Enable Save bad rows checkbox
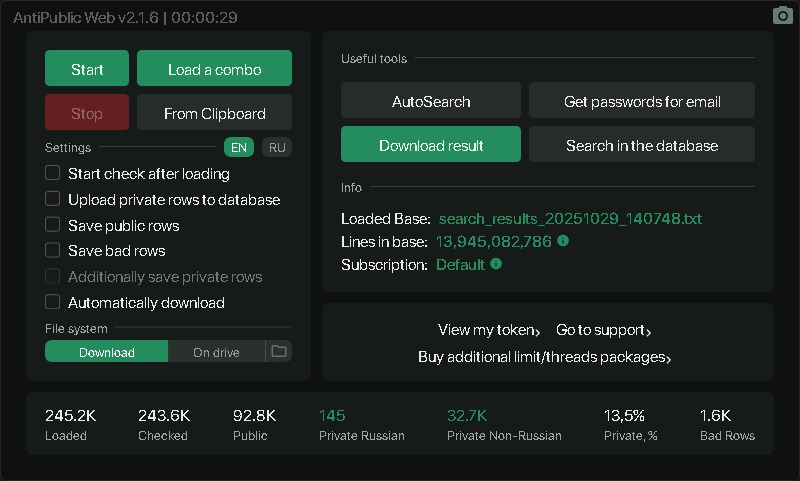The image size is (800, 481). (53, 251)
